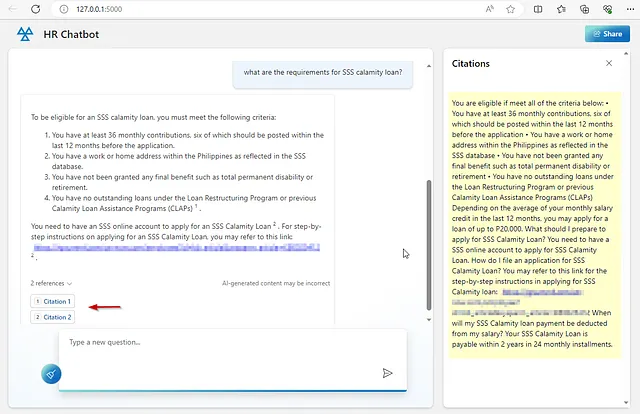Collapse the 2 references expander

[x=51, y=283]
